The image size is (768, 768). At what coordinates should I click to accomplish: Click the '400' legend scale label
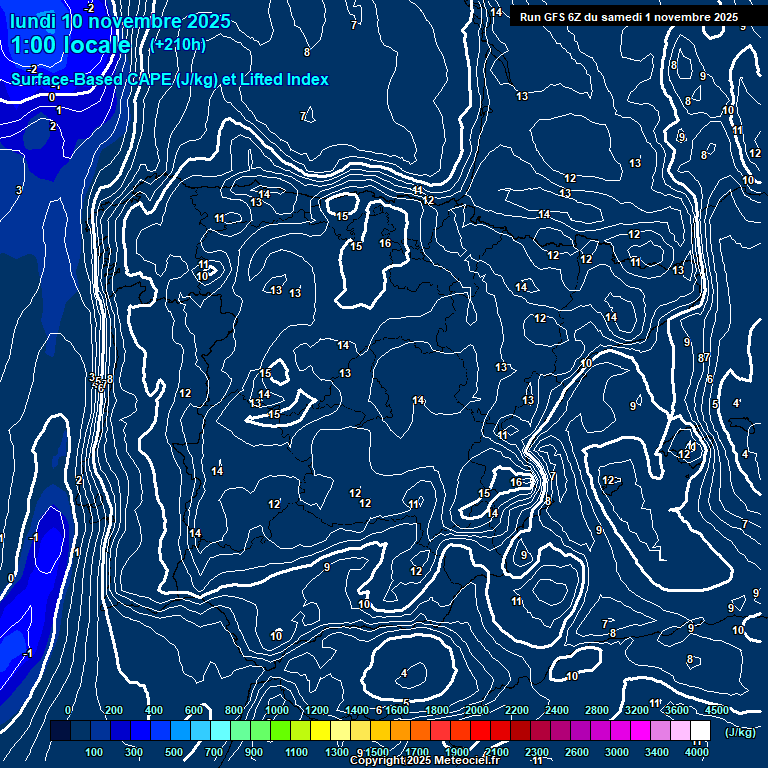(x=154, y=710)
